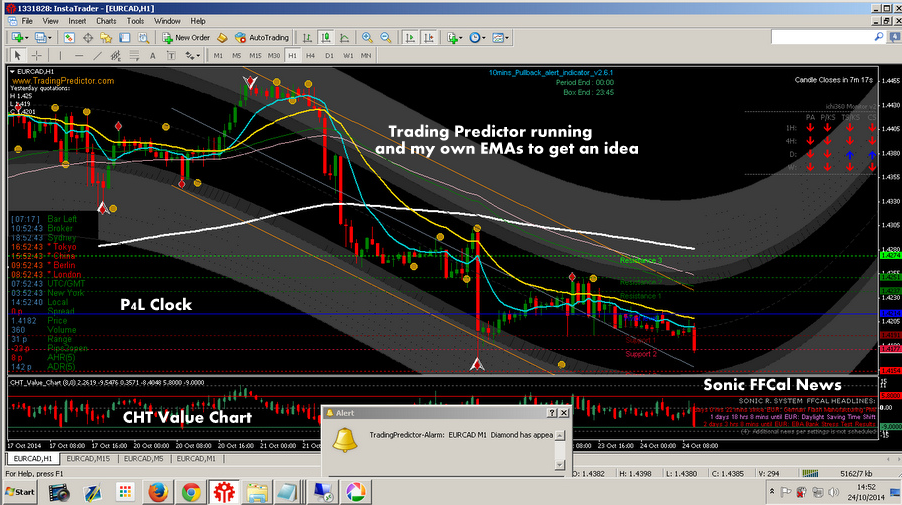902x505 pixels.
Task: Switch timeframe to H4
Action: coord(311,56)
